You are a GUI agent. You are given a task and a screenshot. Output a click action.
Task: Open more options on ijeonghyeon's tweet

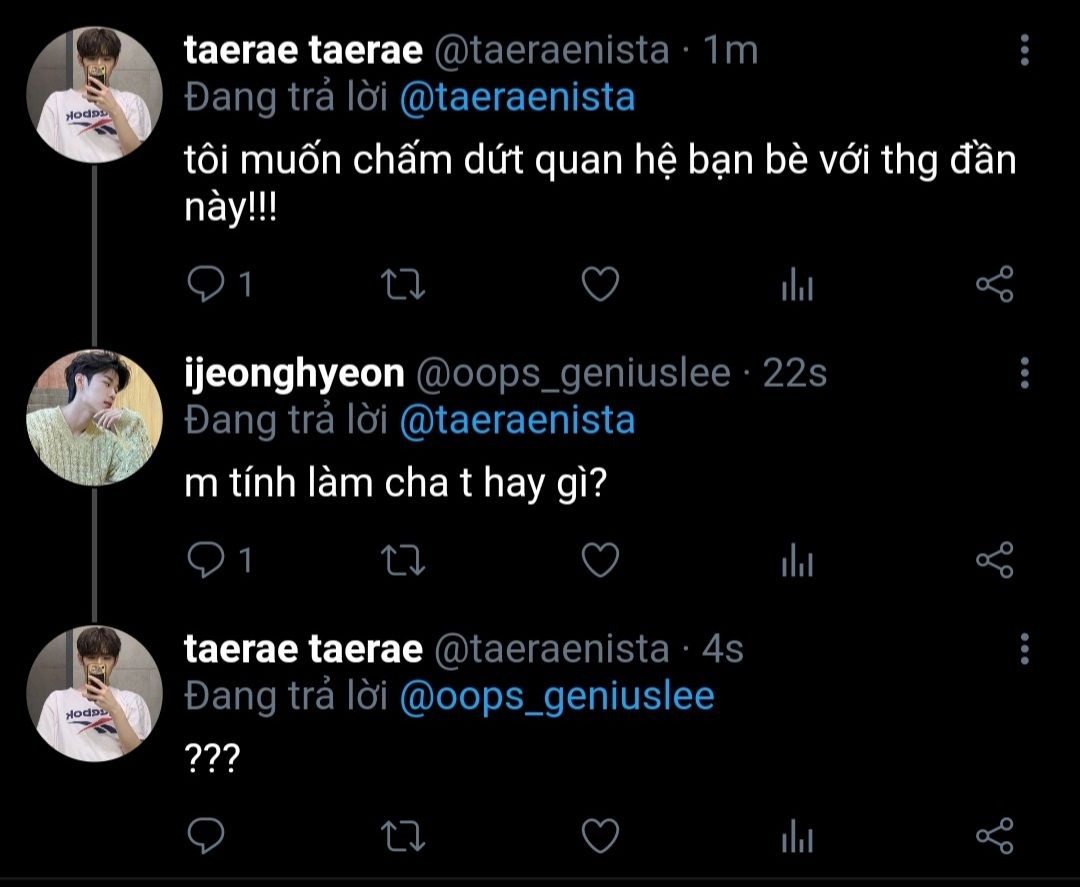point(1024,373)
